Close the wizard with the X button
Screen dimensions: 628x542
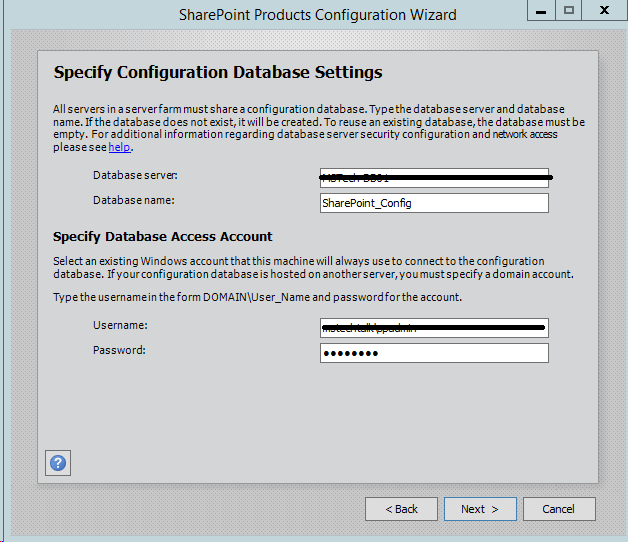click(606, 10)
